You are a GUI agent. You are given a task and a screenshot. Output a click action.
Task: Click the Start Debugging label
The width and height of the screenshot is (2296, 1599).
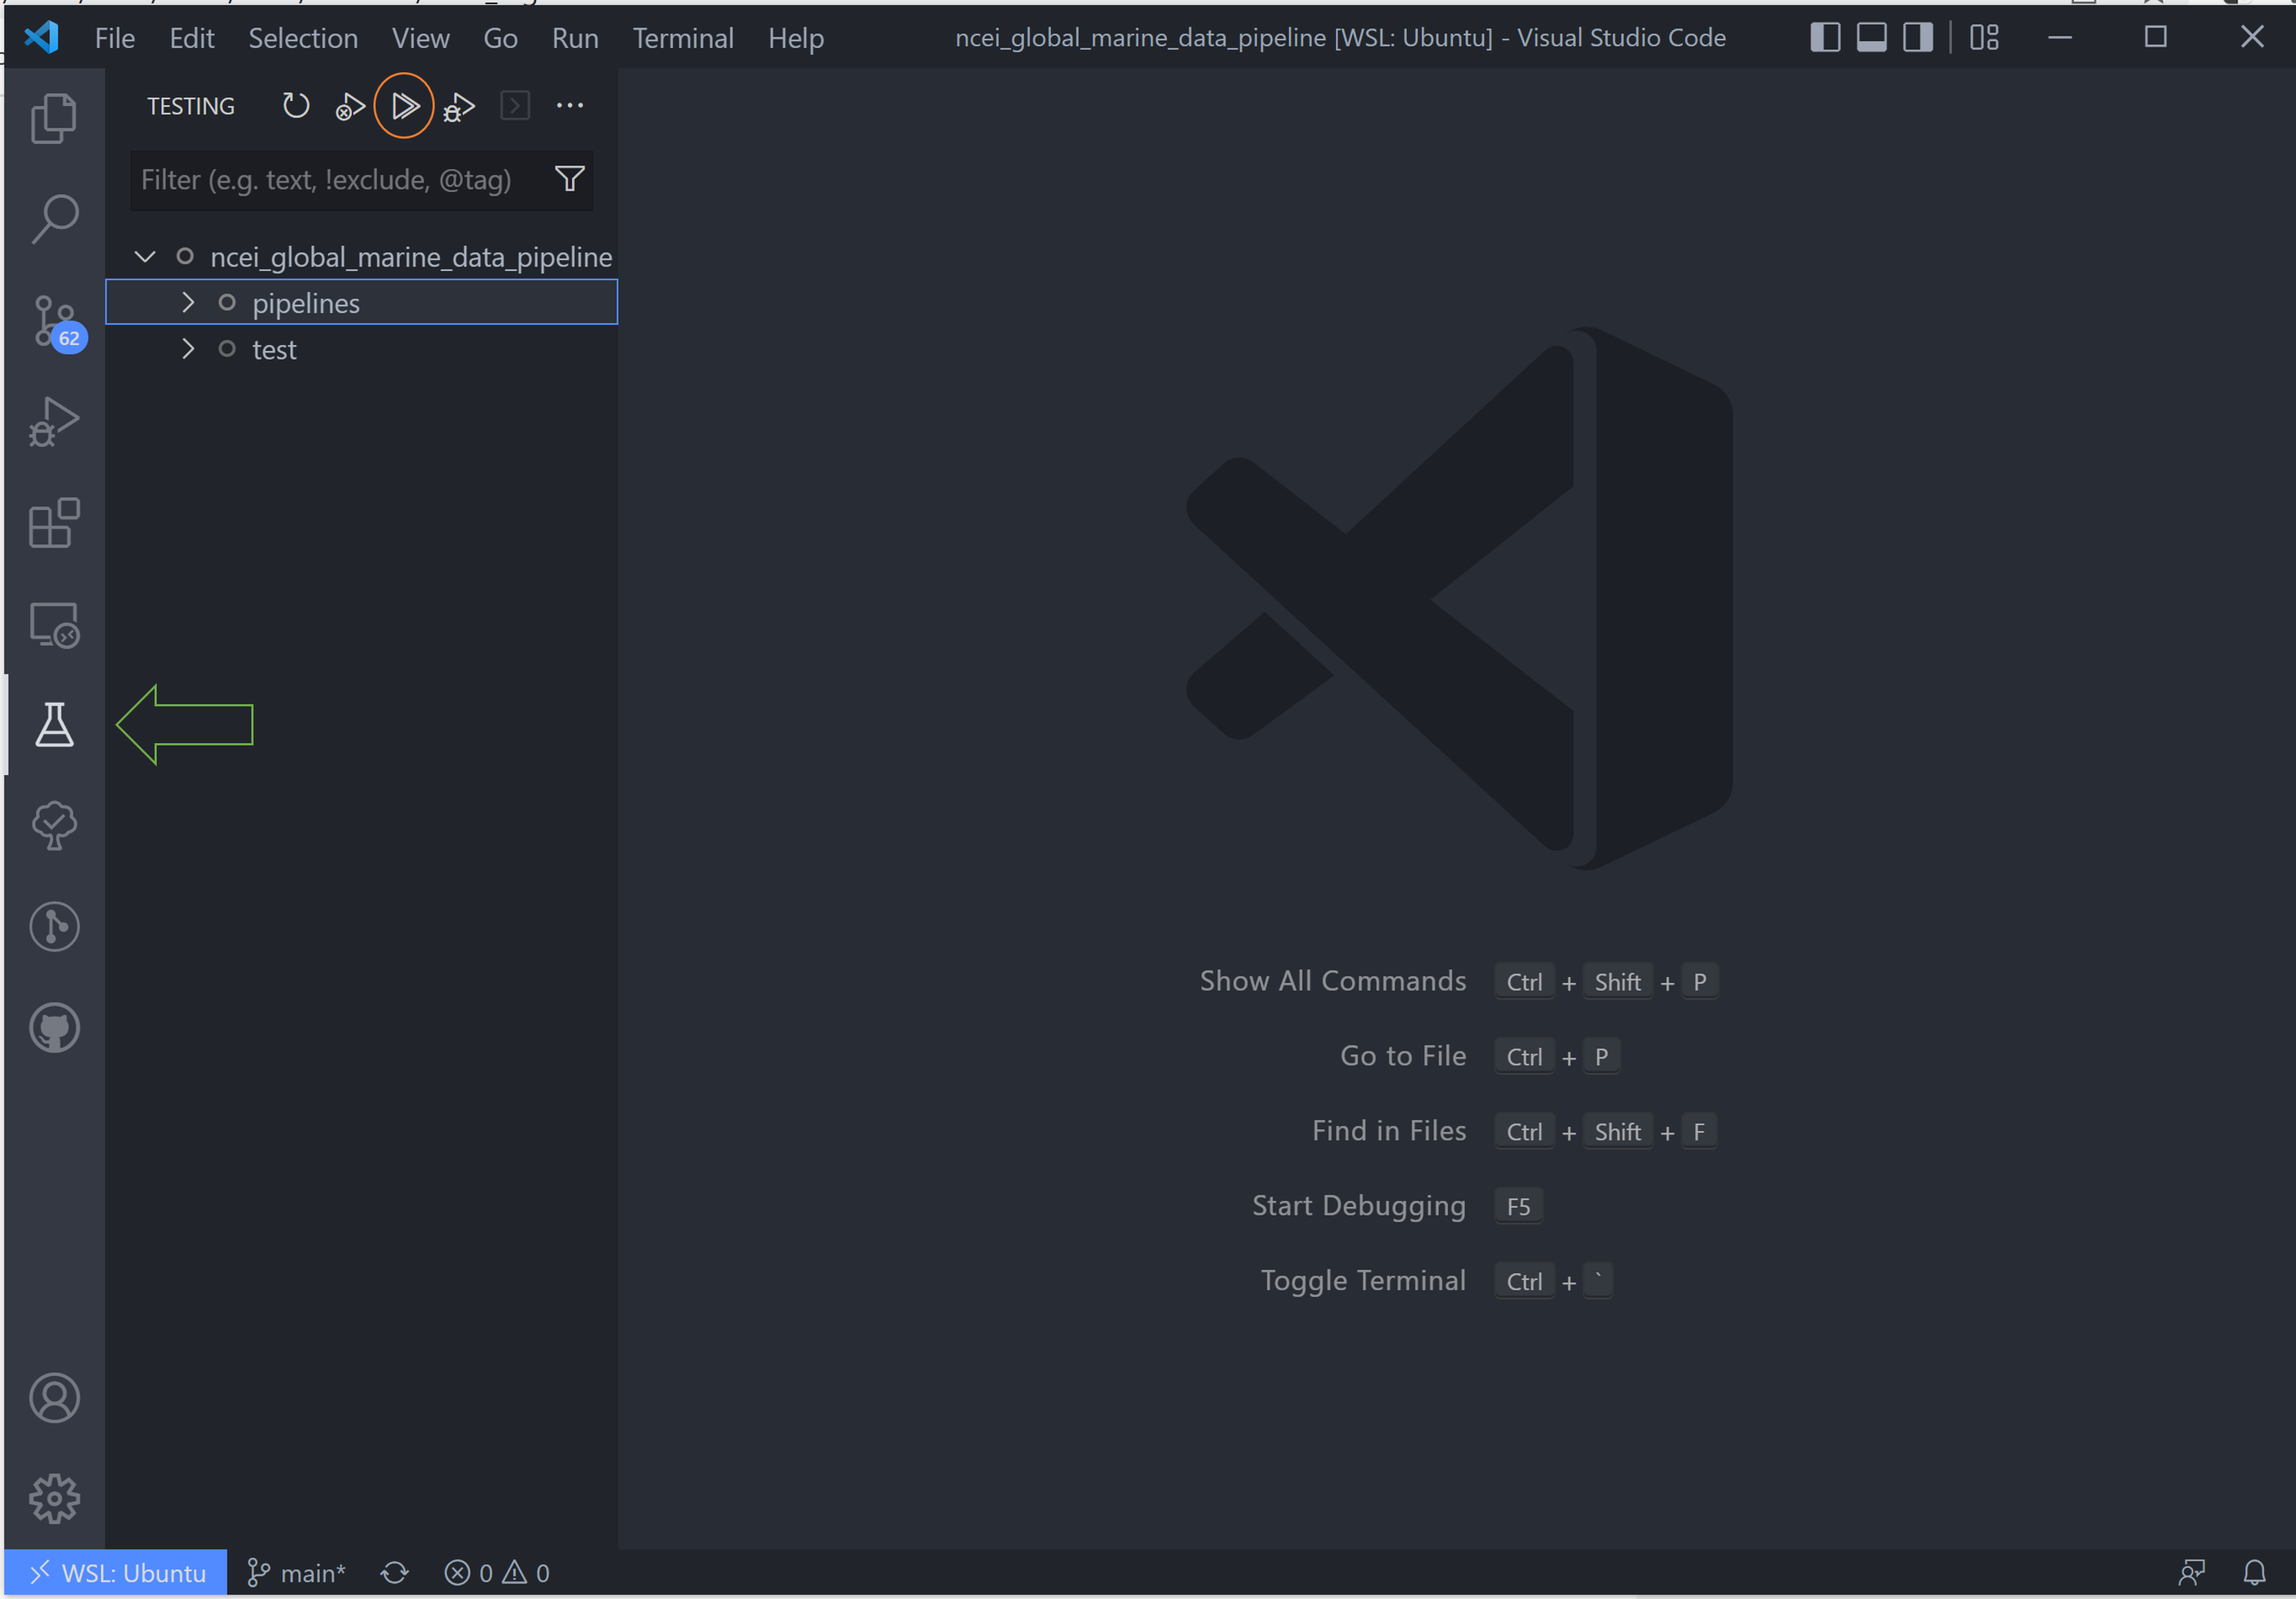pos(1359,1205)
